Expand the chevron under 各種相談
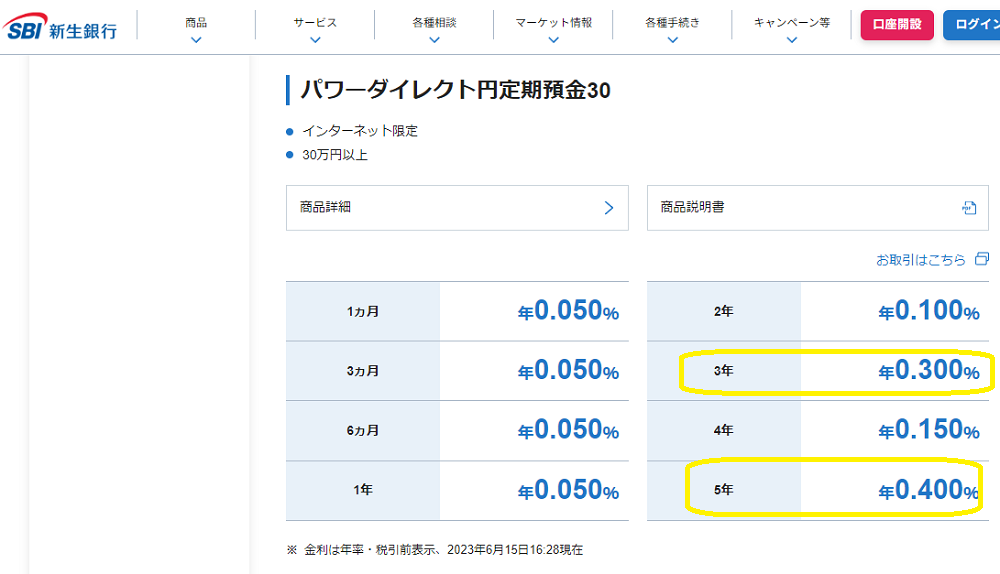The width and height of the screenshot is (1000, 574). pos(434,40)
